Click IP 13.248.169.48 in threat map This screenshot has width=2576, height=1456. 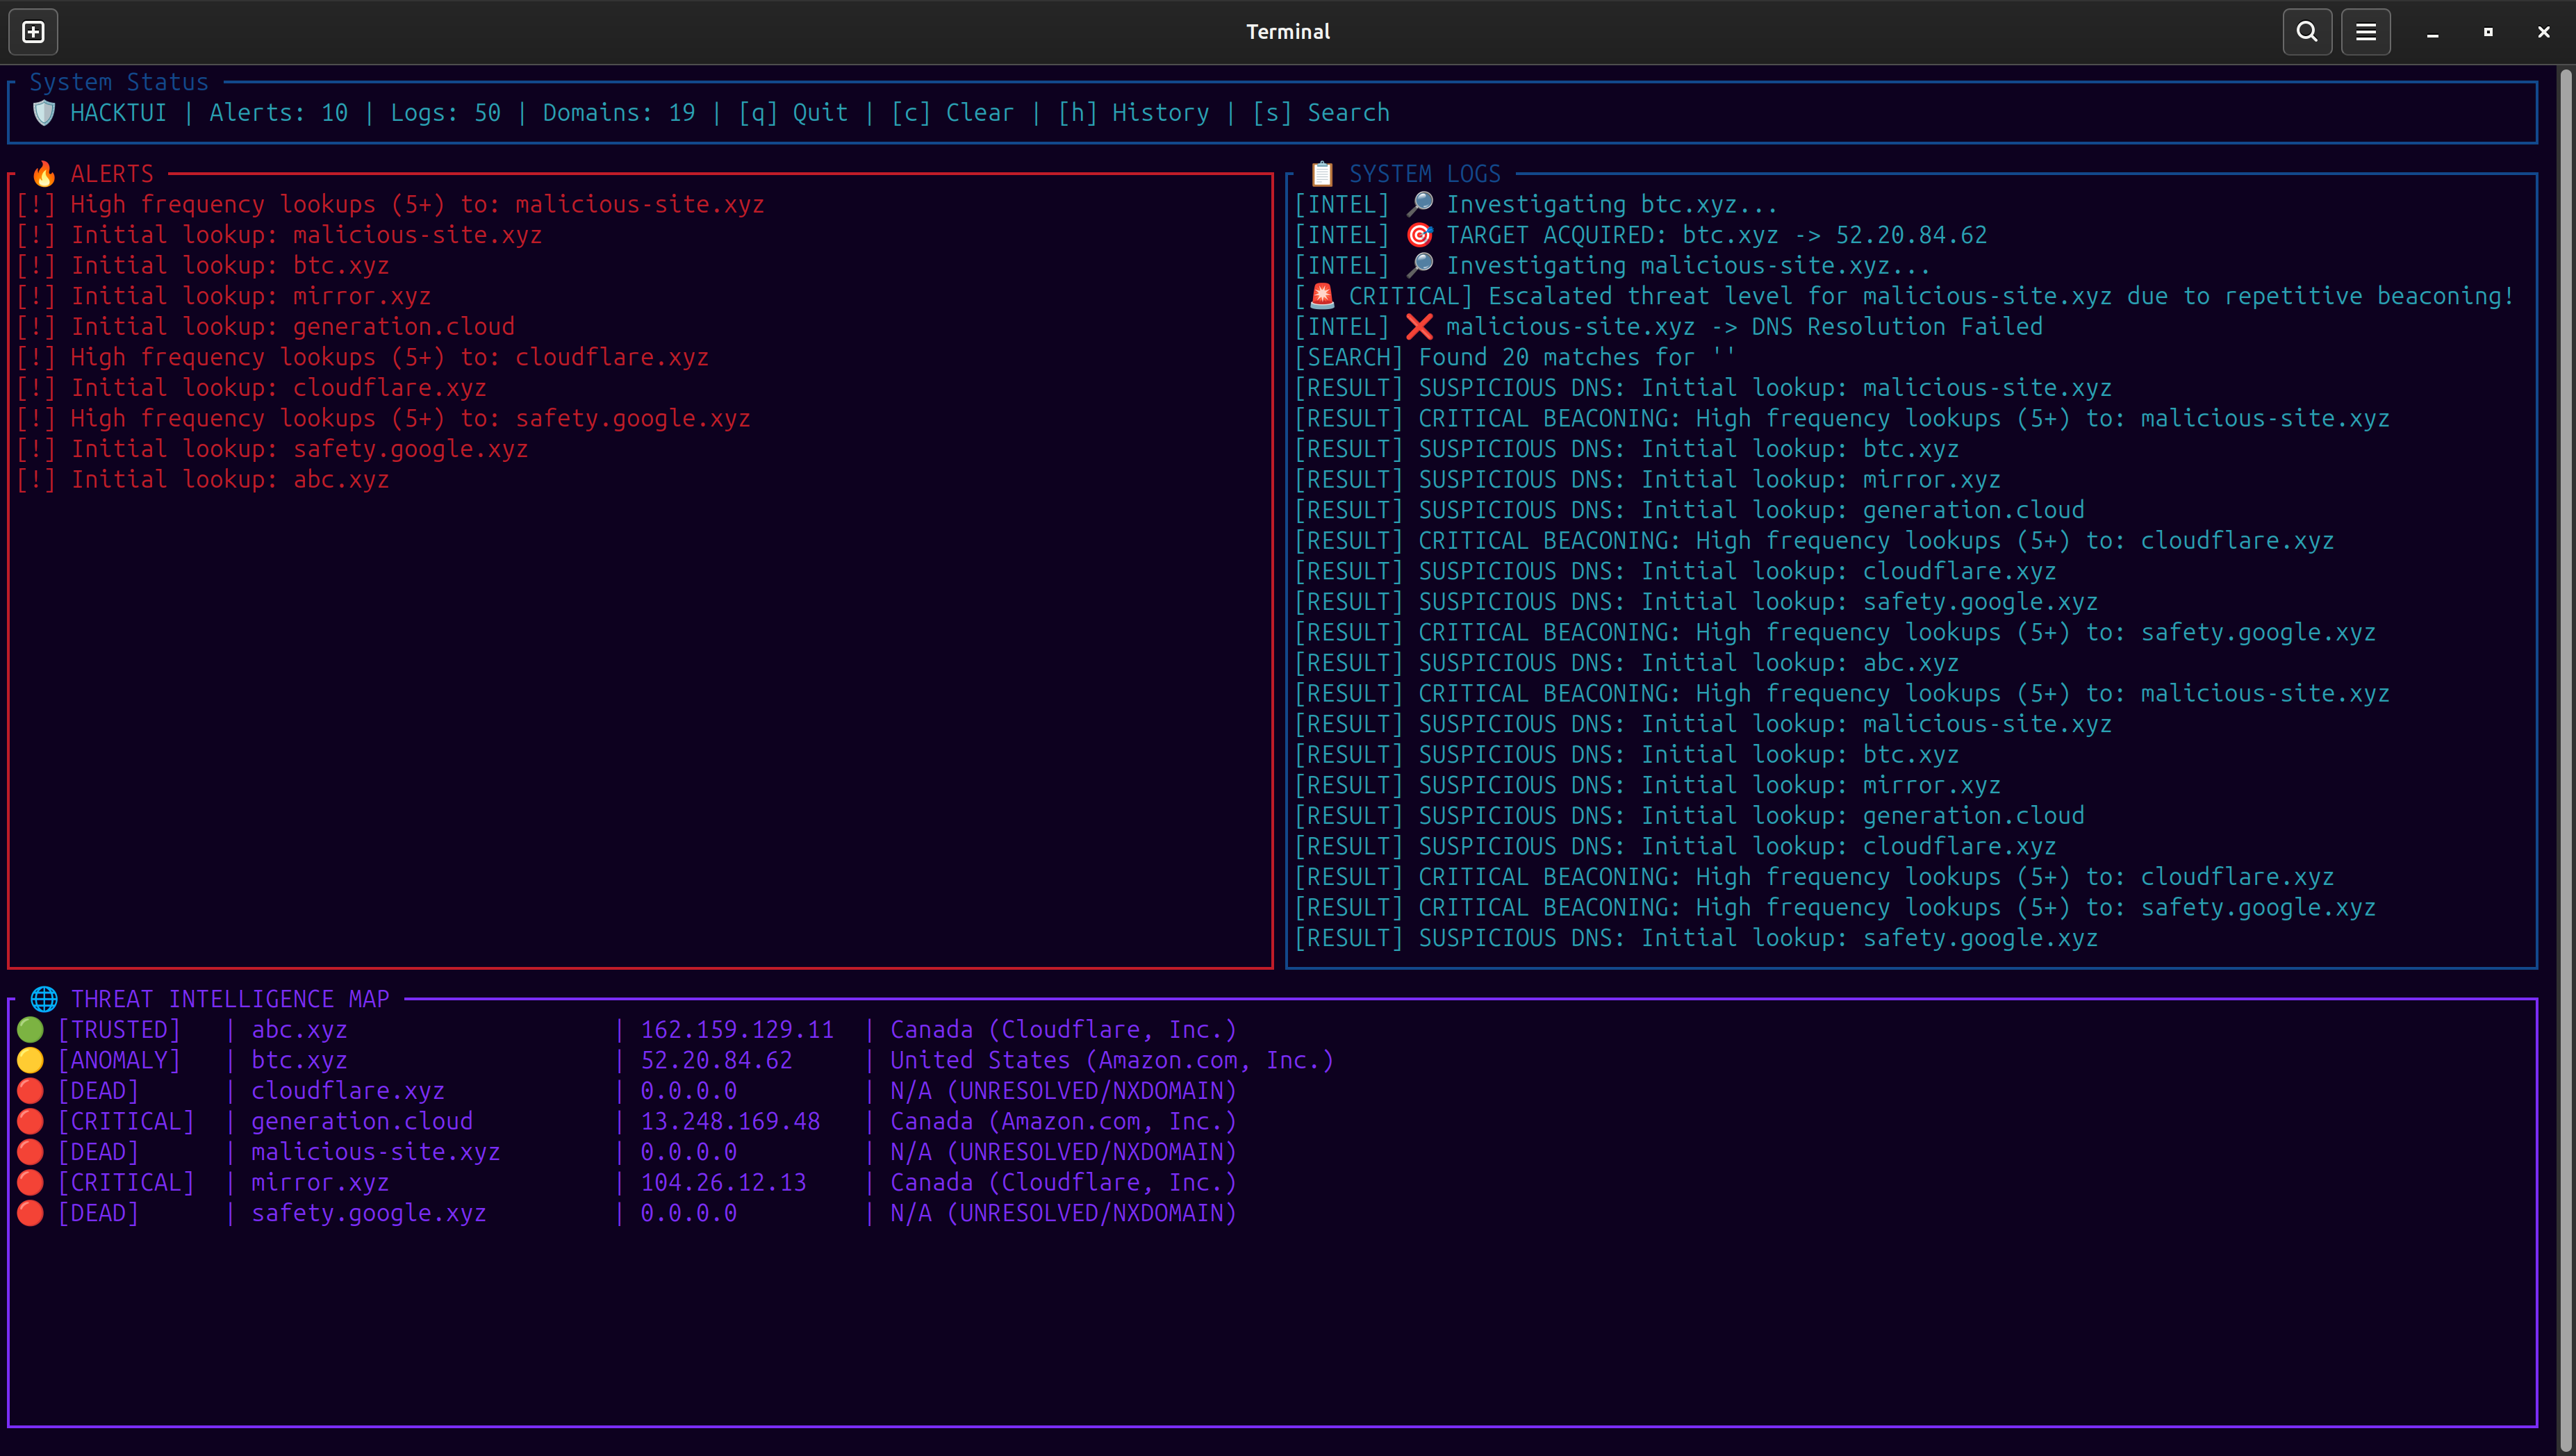point(730,1121)
